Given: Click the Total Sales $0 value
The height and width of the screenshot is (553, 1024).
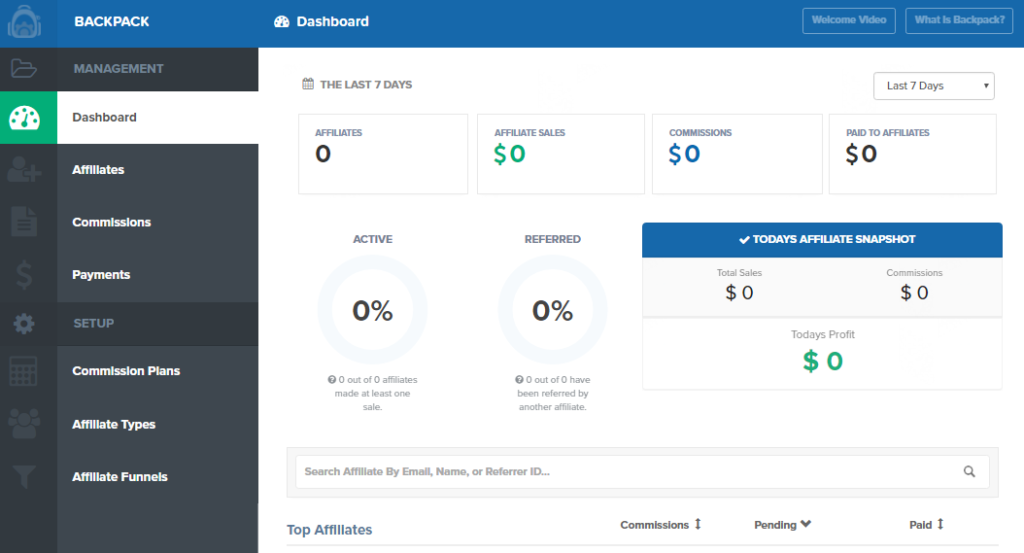Looking at the screenshot, I should point(739,292).
